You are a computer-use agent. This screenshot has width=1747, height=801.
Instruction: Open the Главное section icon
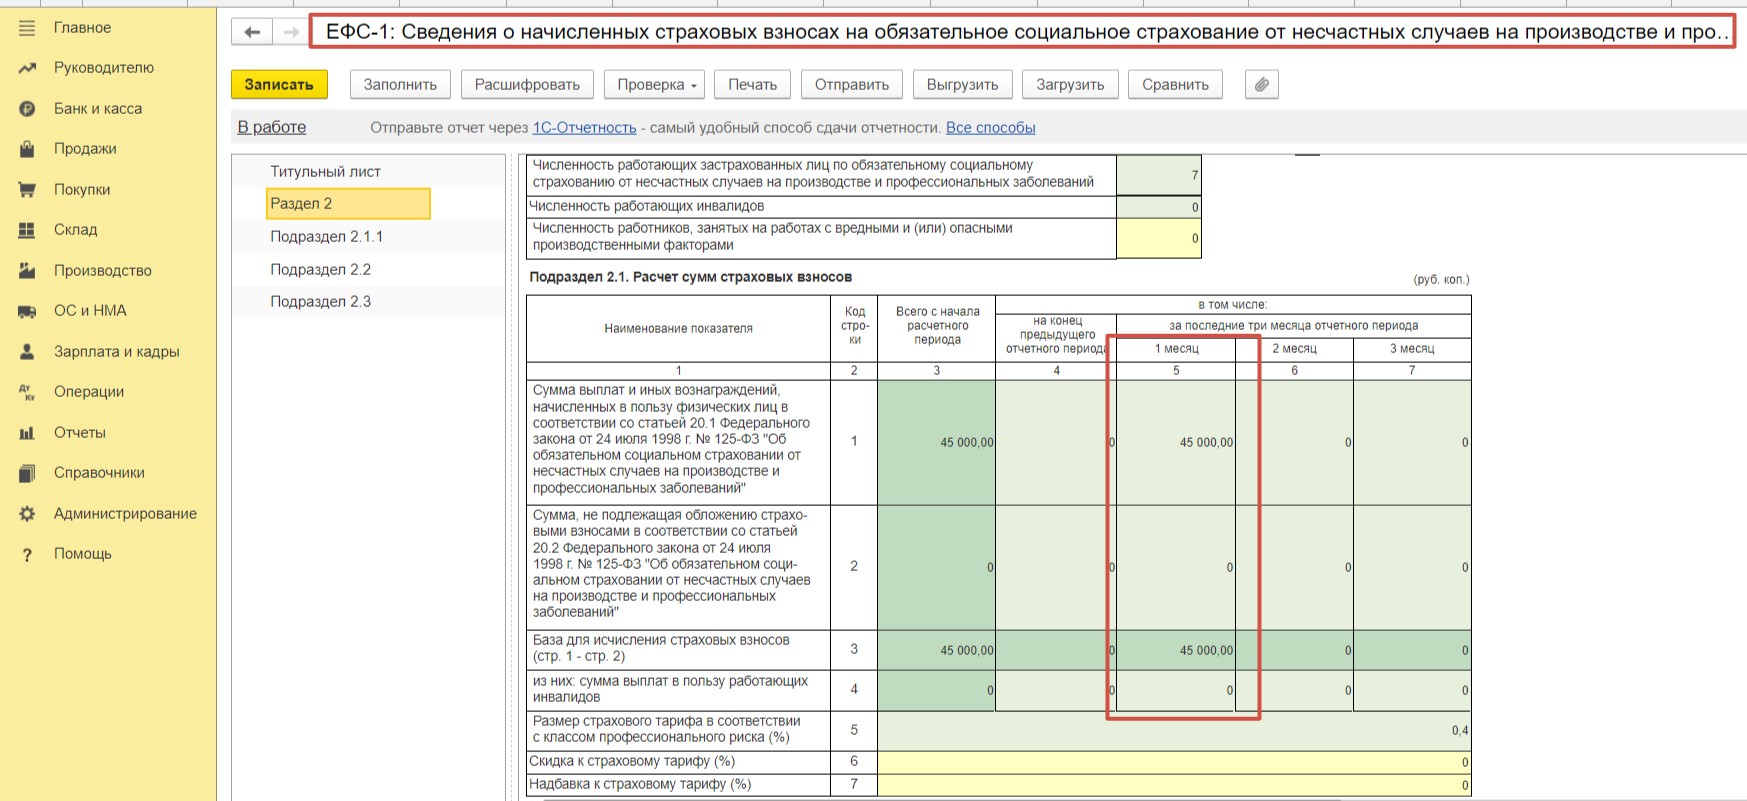click(27, 28)
